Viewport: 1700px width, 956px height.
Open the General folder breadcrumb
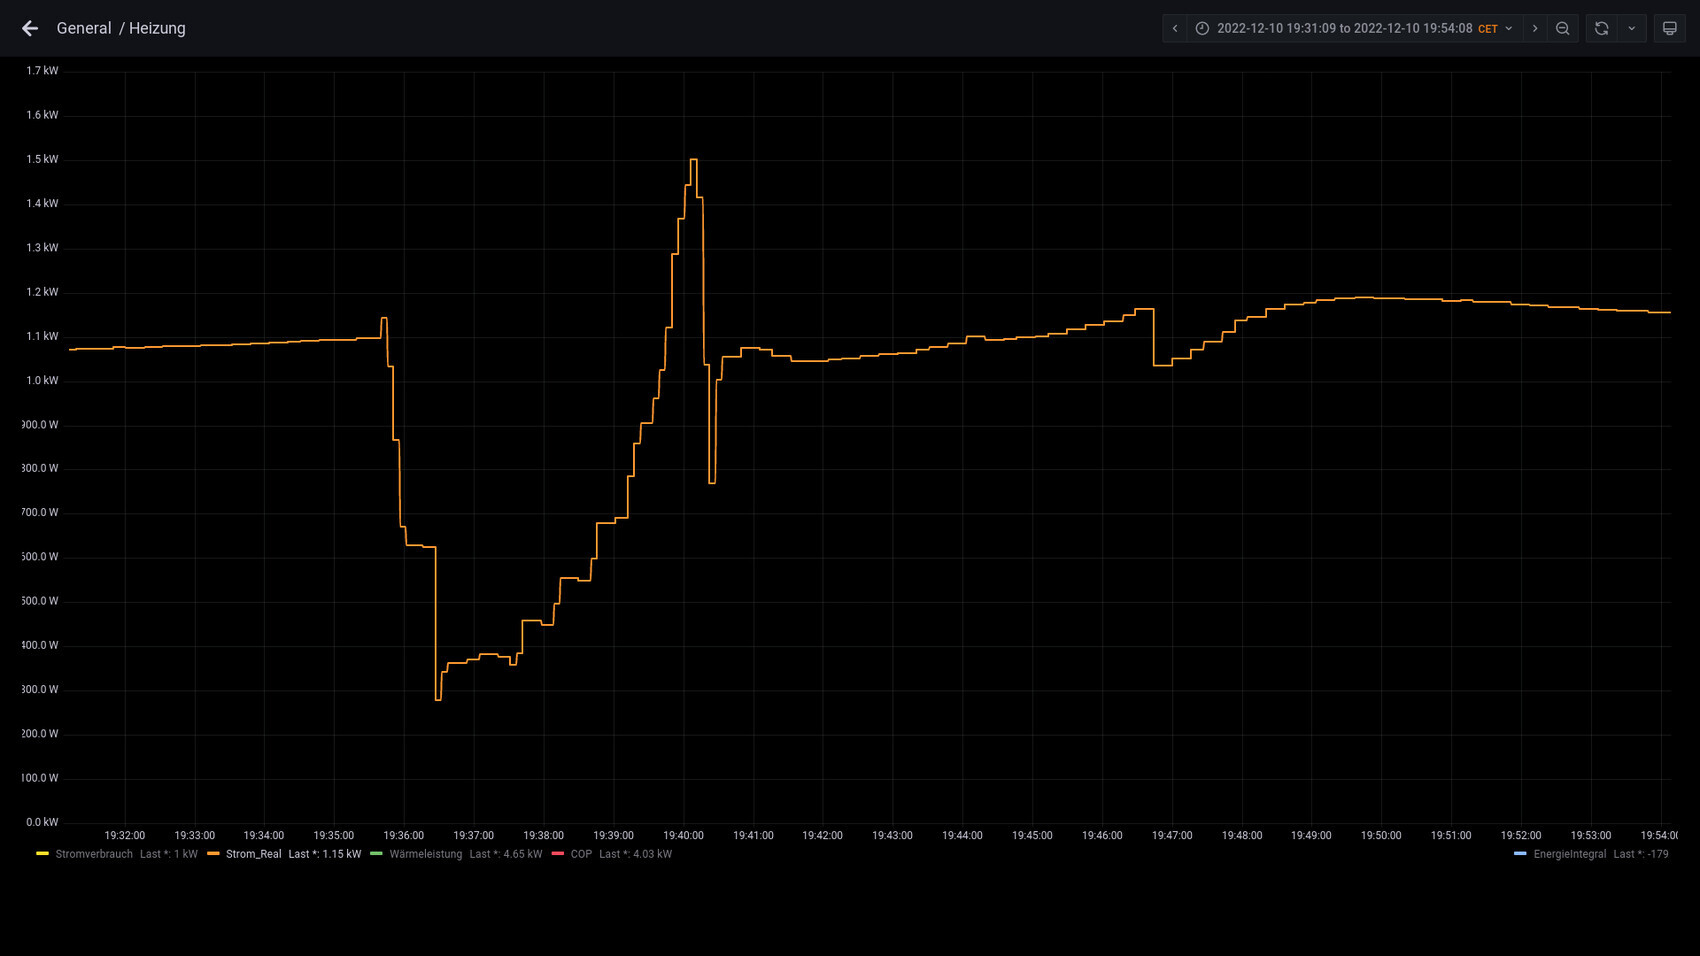pos(84,28)
